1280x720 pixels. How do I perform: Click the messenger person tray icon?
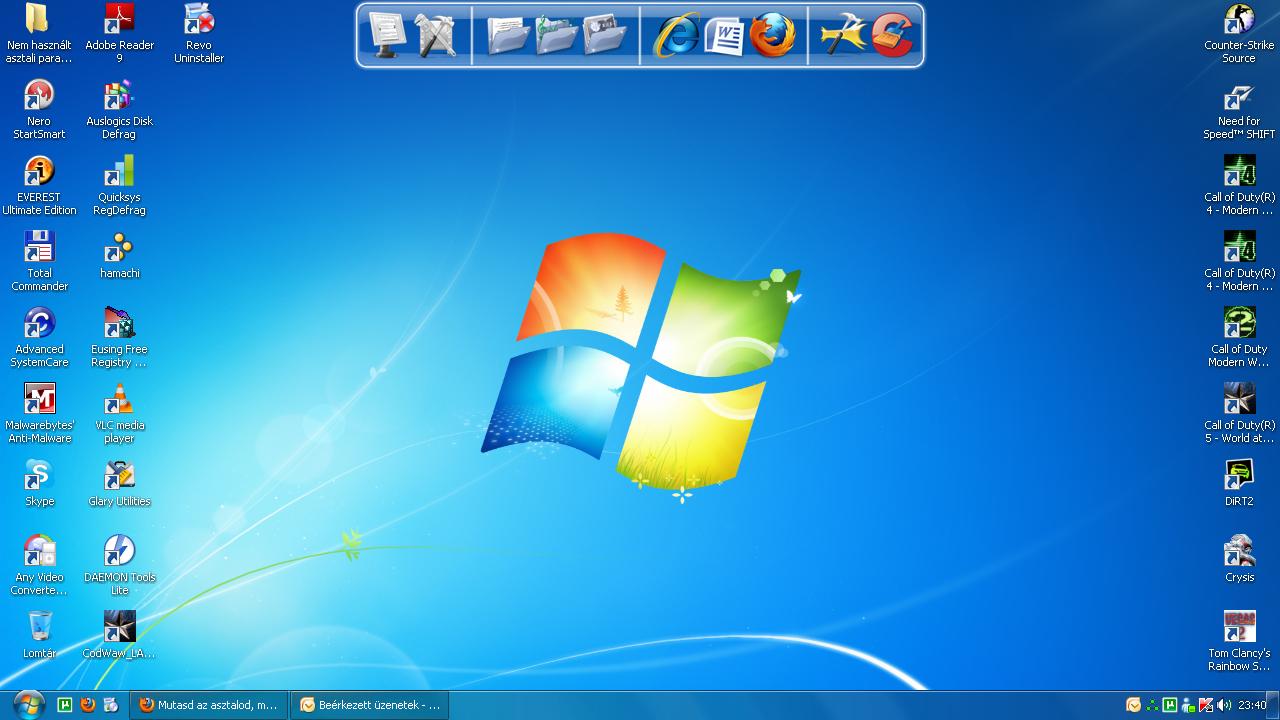click(x=1188, y=705)
